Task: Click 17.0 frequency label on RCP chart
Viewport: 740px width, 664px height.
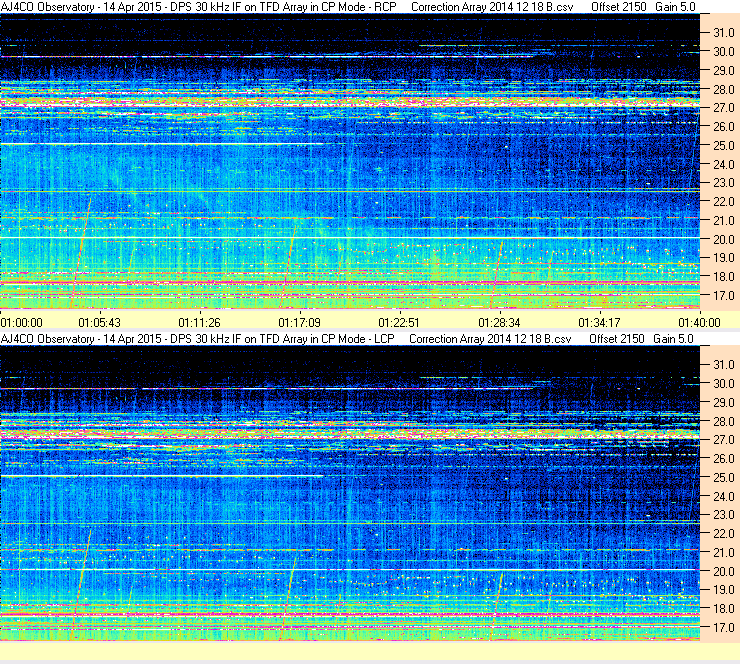Action: point(723,295)
